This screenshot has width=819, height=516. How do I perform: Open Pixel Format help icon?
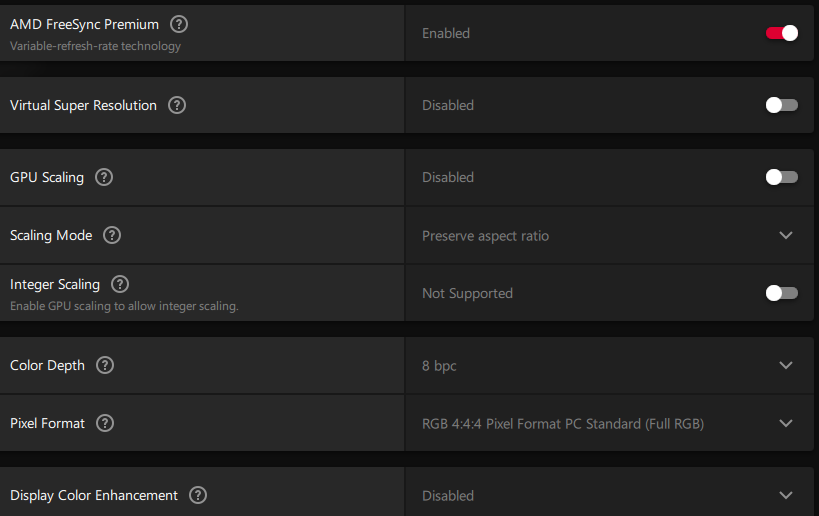click(105, 423)
